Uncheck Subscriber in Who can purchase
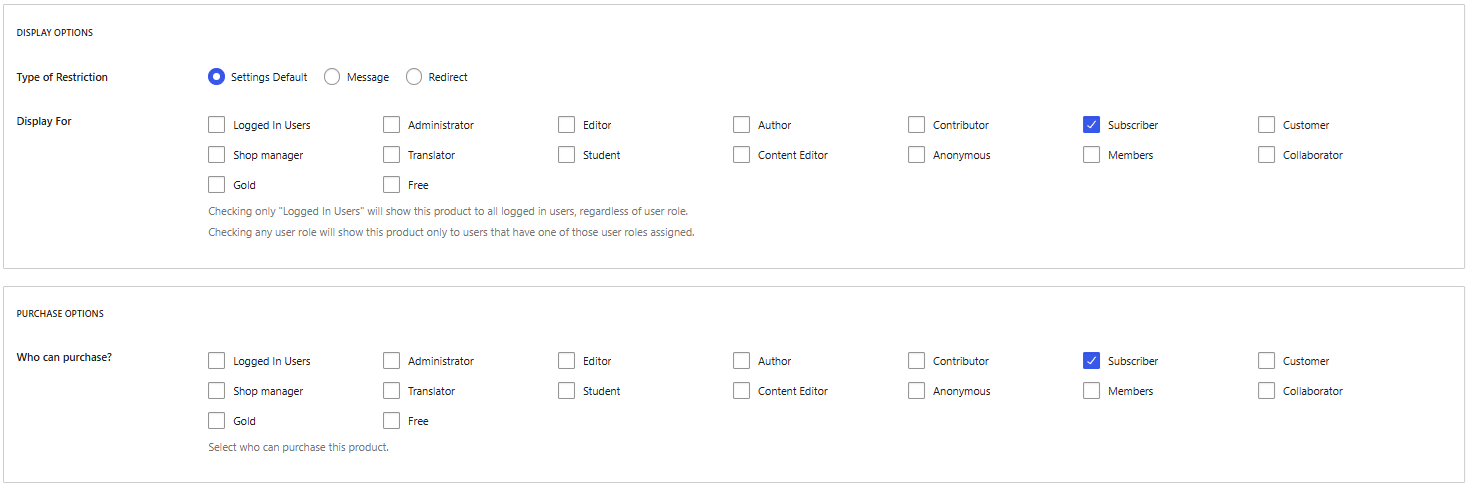 pyautogui.click(x=1091, y=361)
